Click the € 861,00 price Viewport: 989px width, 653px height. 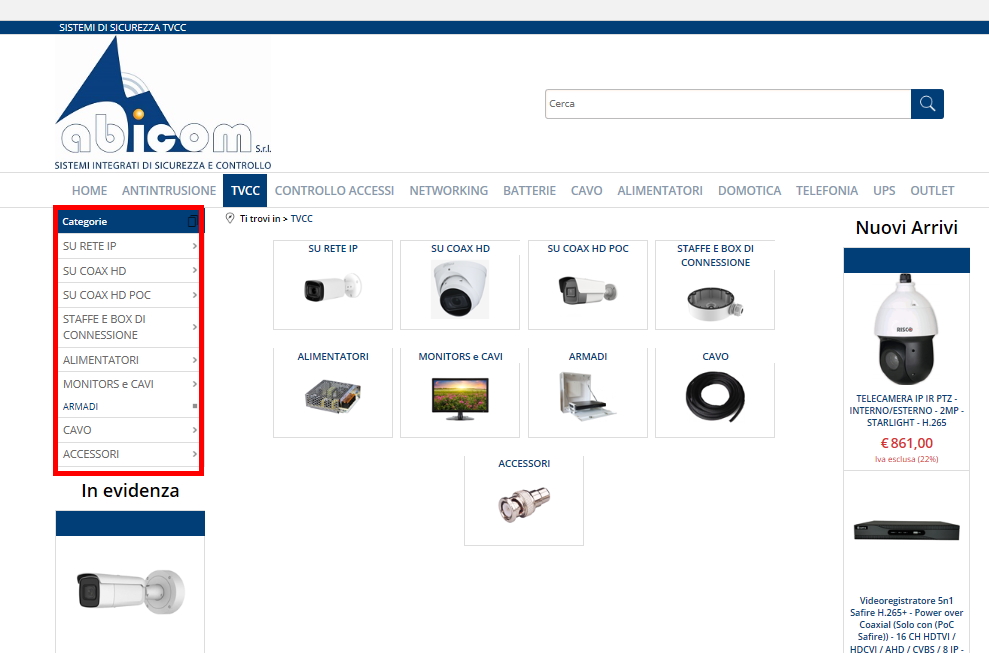(x=906, y=444)
